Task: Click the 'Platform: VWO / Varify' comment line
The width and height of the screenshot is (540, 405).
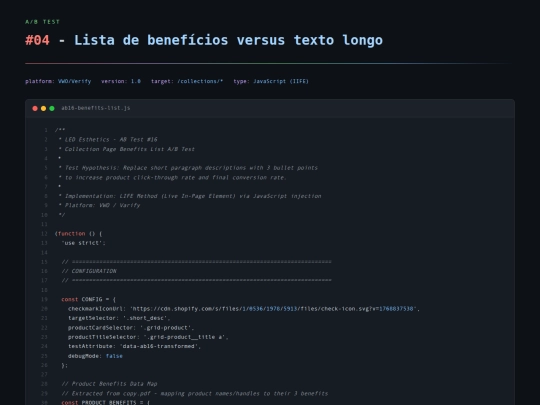Action: point(99,205)
